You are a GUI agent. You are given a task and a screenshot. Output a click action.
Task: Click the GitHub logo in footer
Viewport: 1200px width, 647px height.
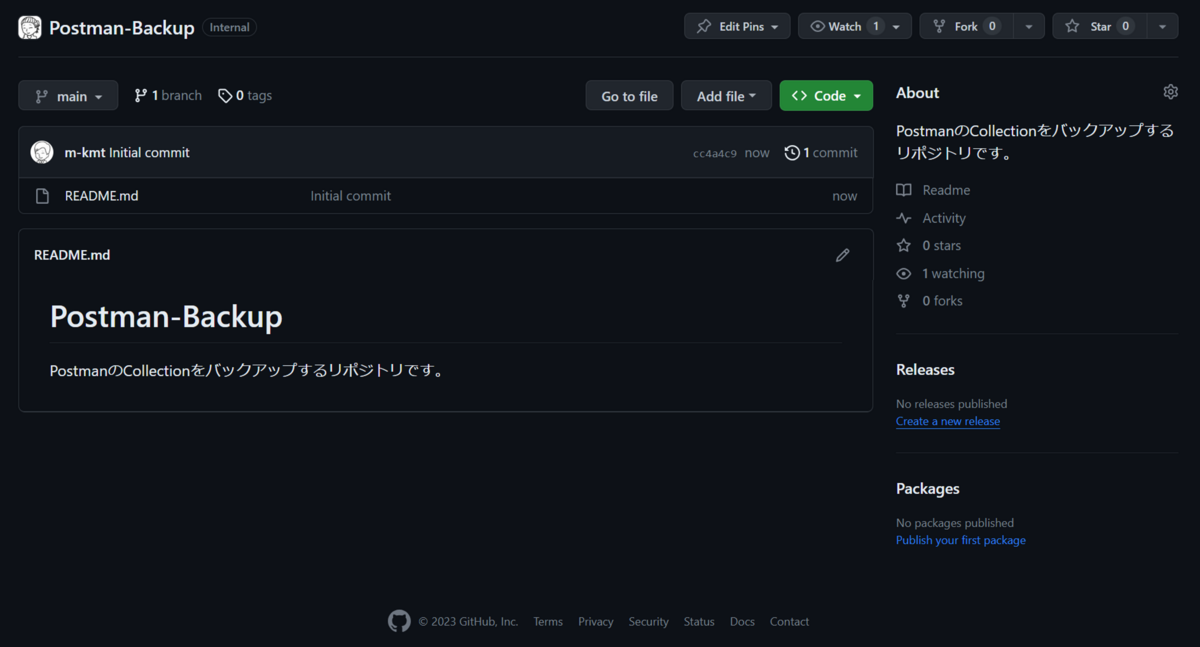(x=399, y=621)
